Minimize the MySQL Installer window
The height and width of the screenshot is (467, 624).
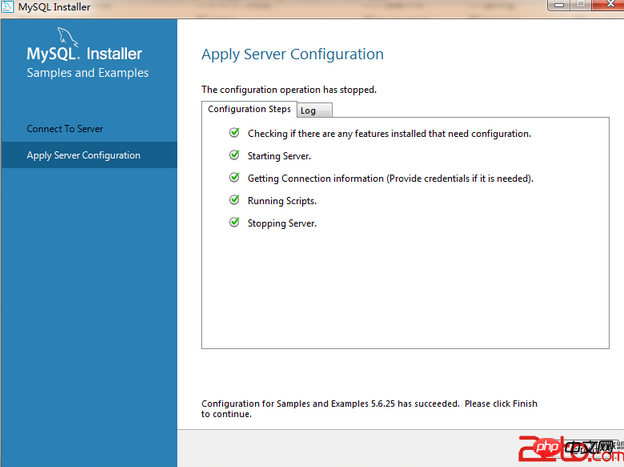(x=559, y=5)
